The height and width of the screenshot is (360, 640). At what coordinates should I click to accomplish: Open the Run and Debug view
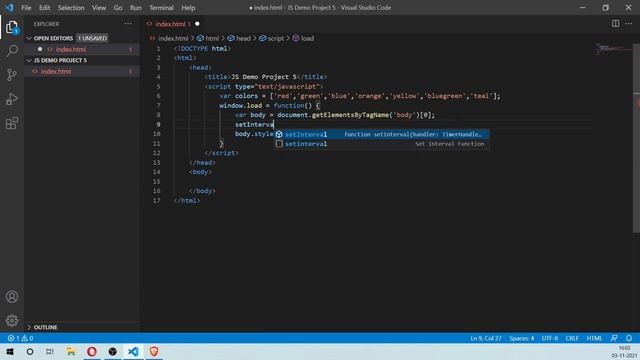pos(12,99)
